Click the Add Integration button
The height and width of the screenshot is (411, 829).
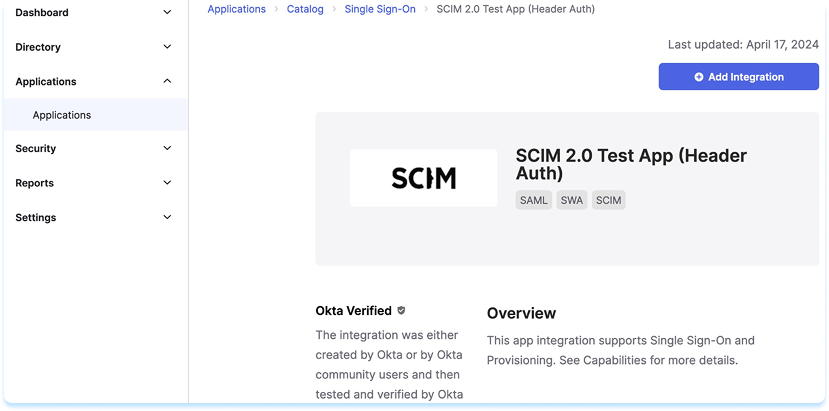point(738,77)
